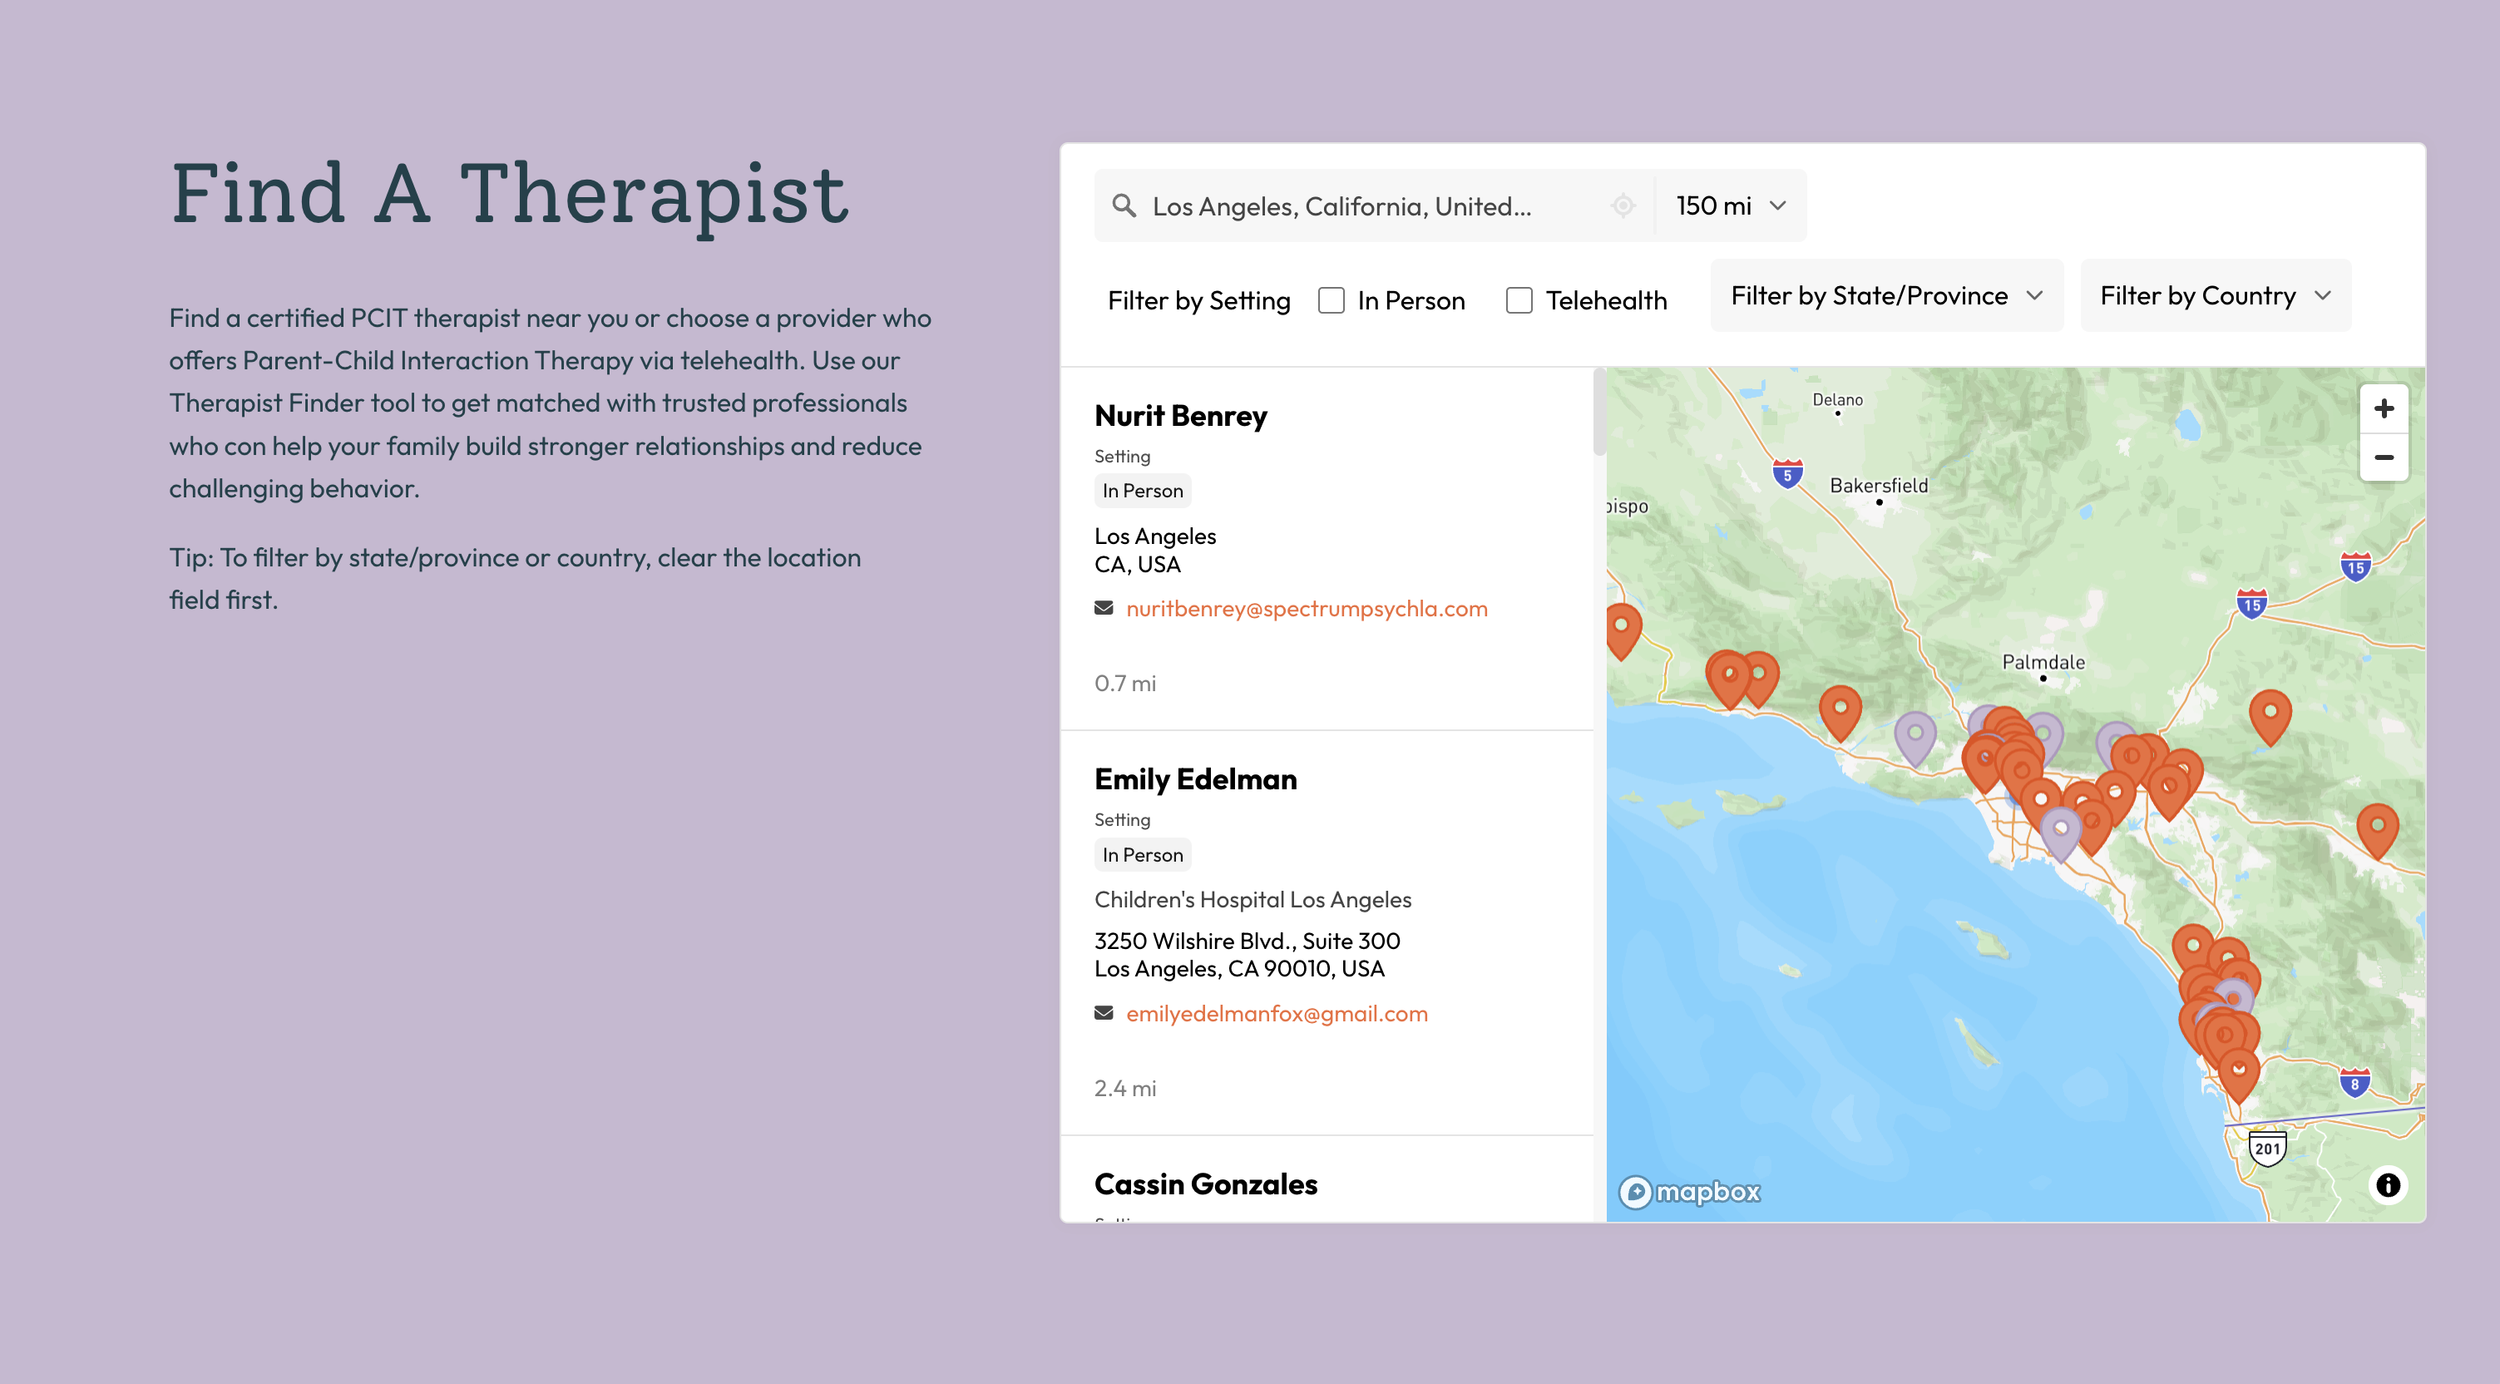The height and width of the screenshot is (1384, 2500).
Task: Enable the Telehealth checkbox
Action: pos(1519,301)
